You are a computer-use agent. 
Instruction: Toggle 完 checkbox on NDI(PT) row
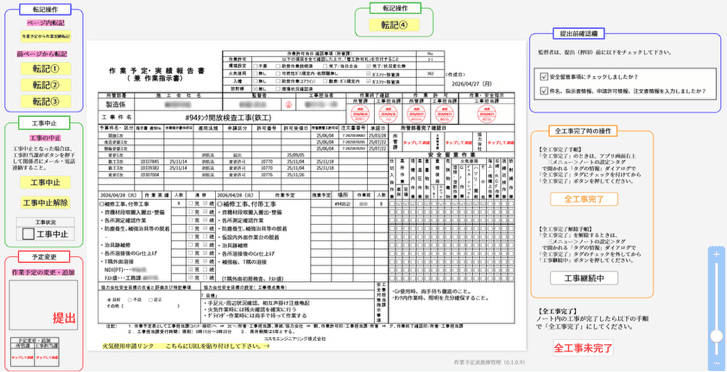point(190,269)
